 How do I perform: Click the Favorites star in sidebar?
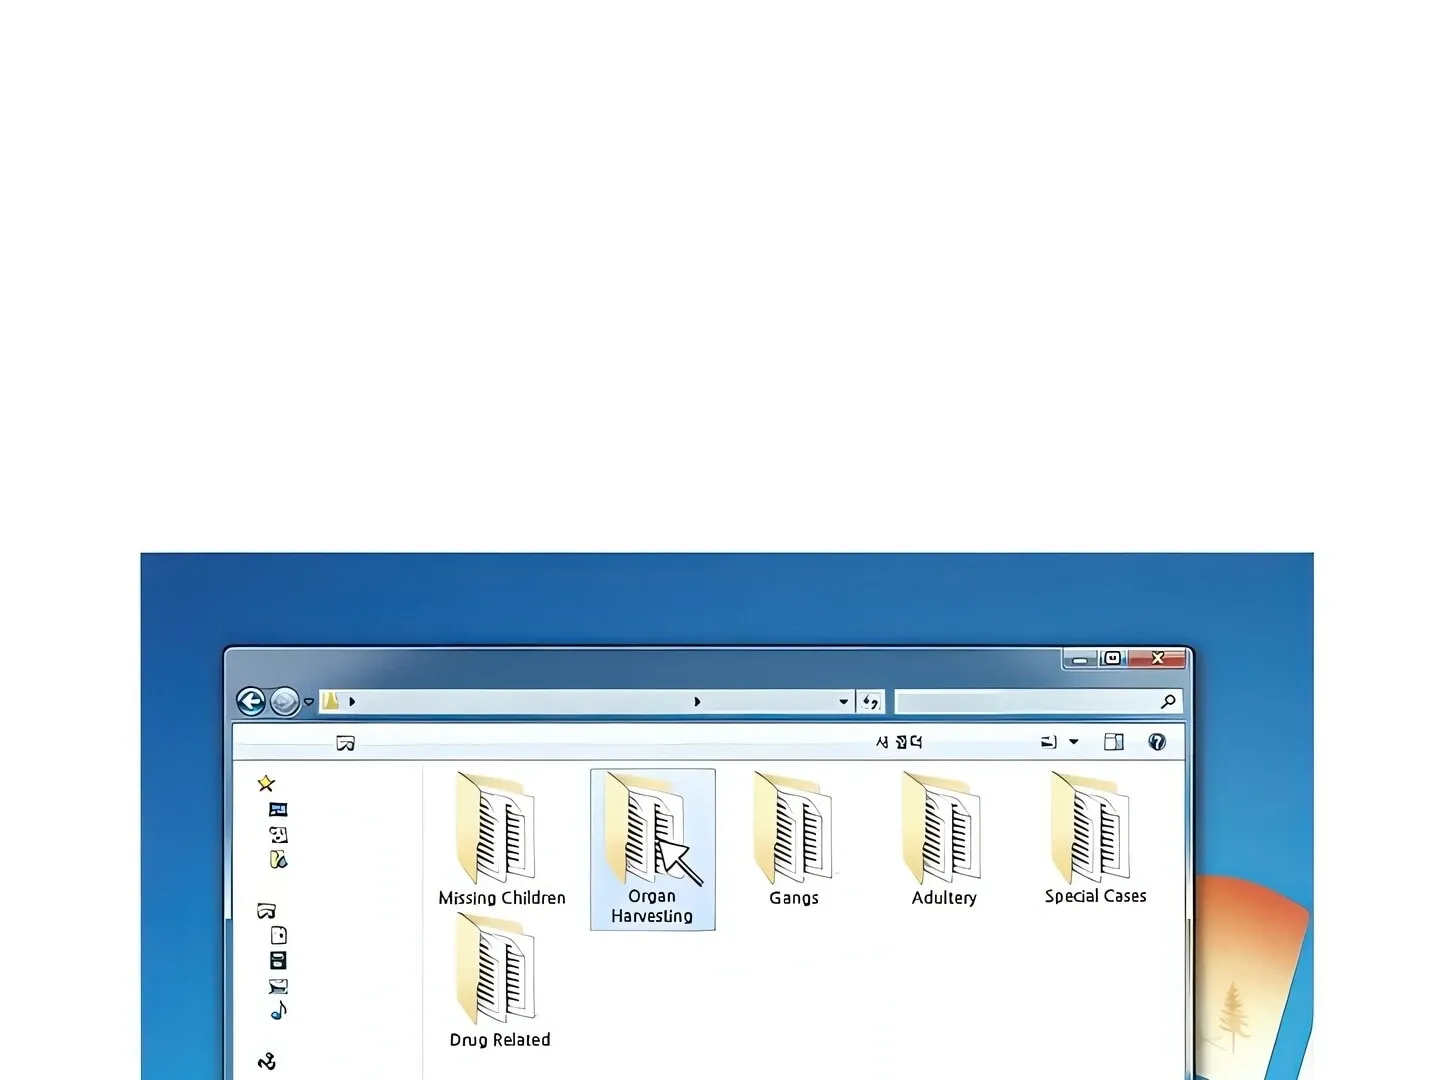click(x=266, y=783)
